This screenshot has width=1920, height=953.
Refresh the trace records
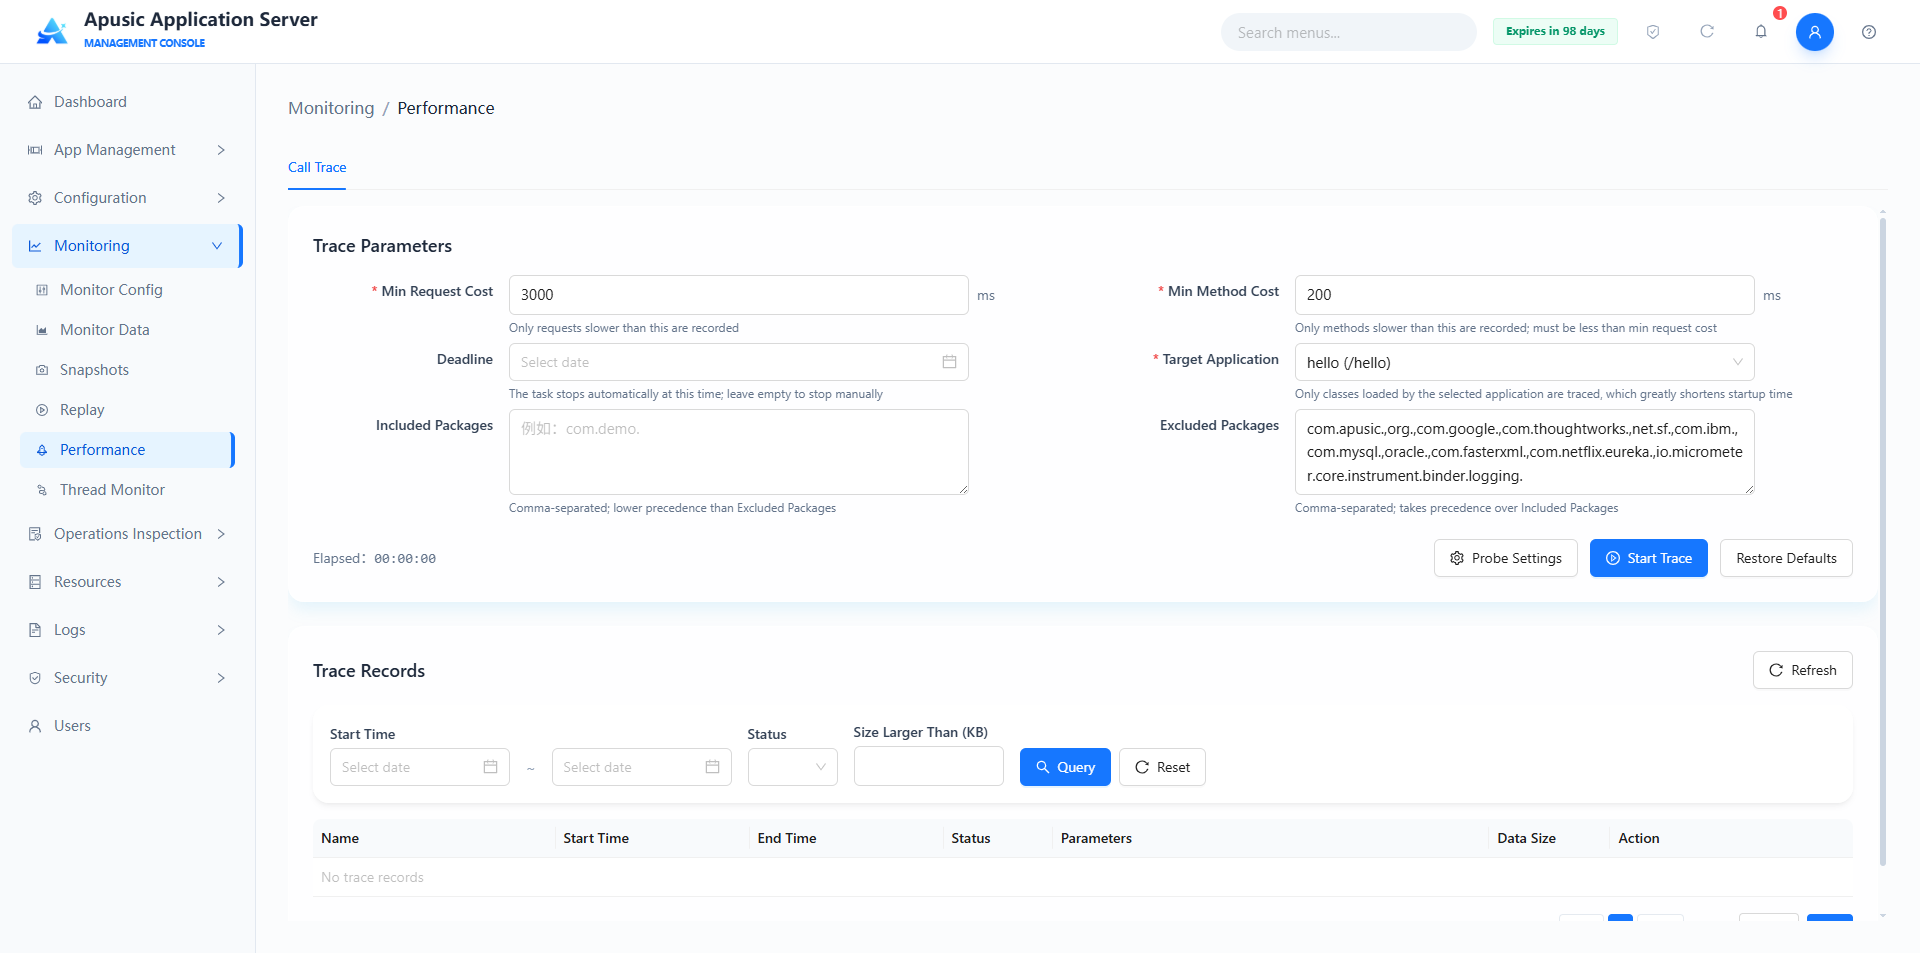(x=1802, y=670)
